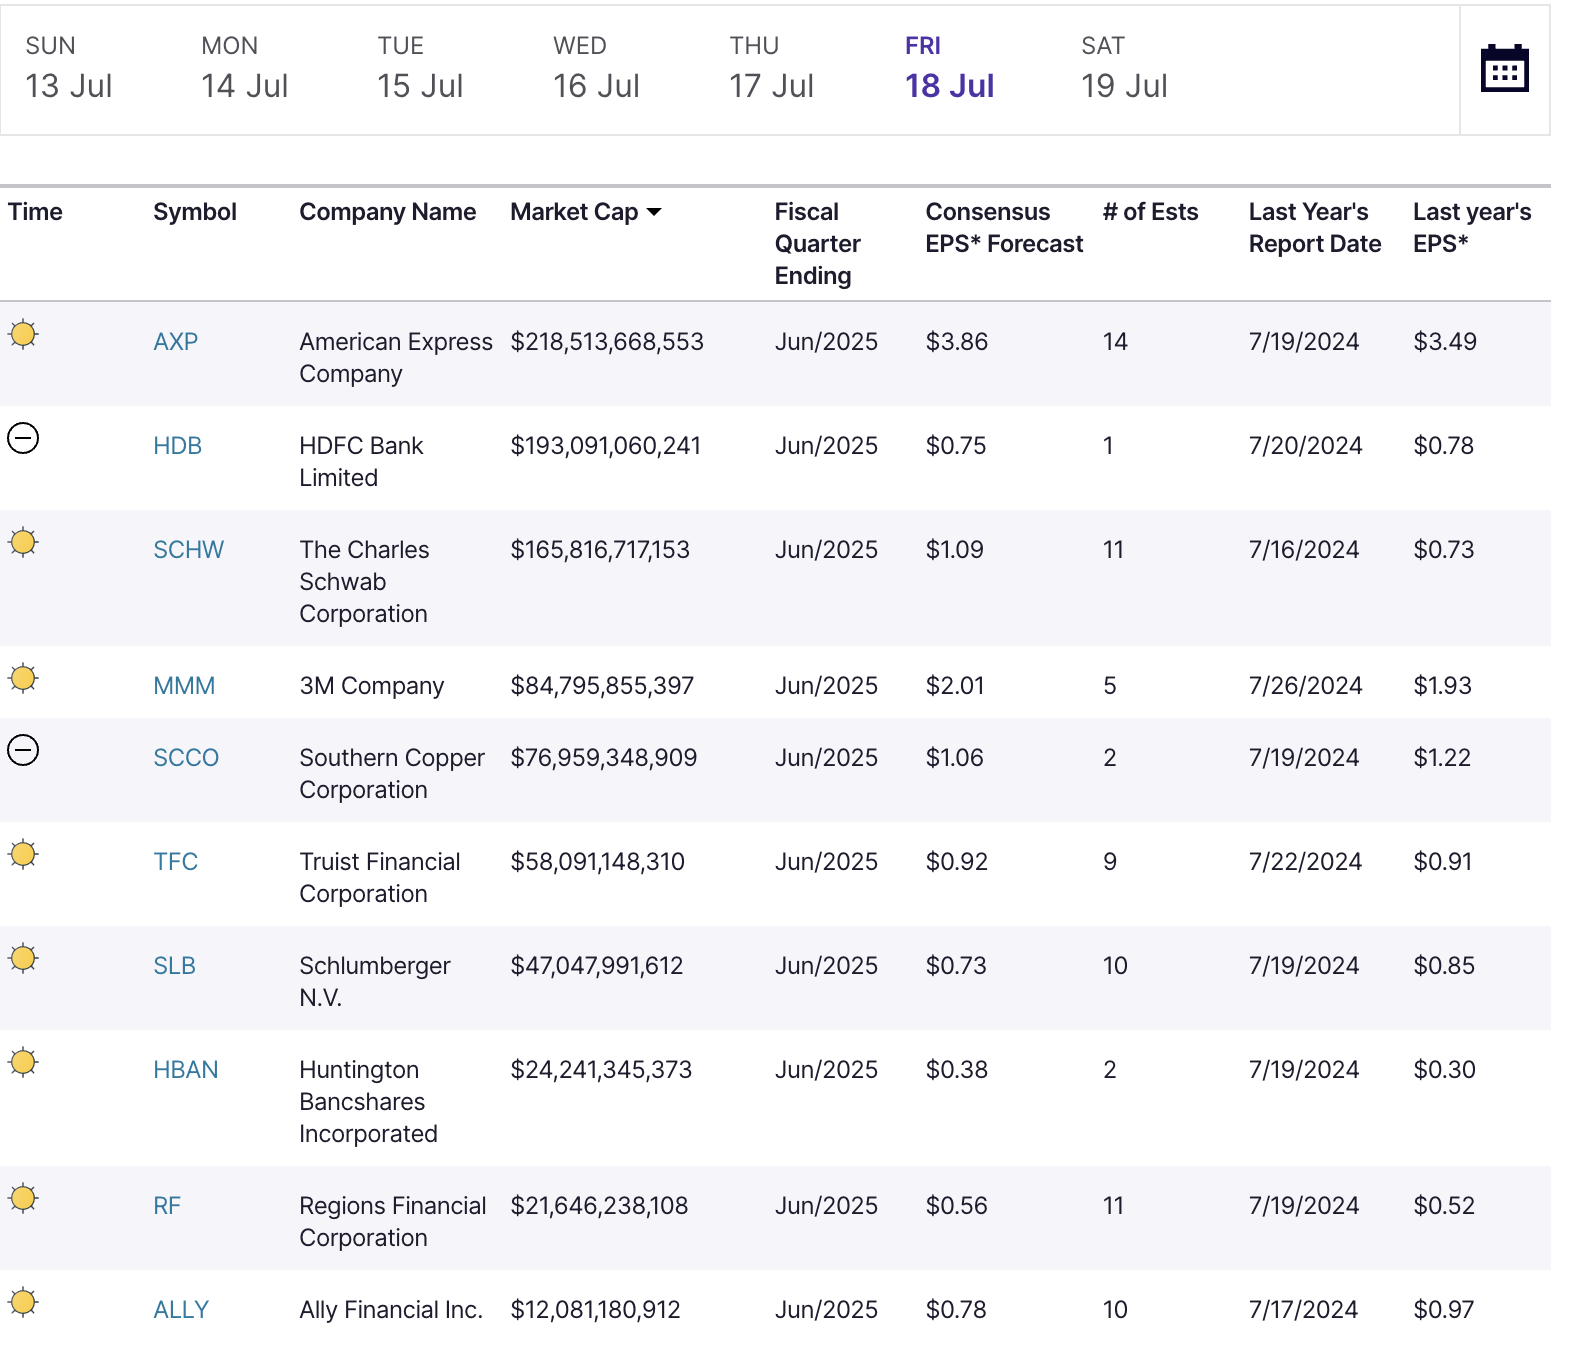Viewport: 1574px width, 1346px height.
Task: Select the WED 16 Jul date tab
Action: click(596, 68)
